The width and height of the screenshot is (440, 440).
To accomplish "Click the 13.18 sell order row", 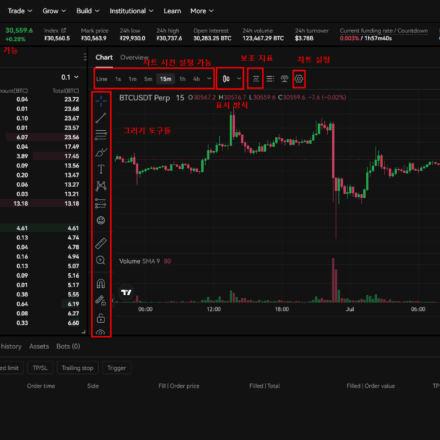I will (x=40, y=203).
